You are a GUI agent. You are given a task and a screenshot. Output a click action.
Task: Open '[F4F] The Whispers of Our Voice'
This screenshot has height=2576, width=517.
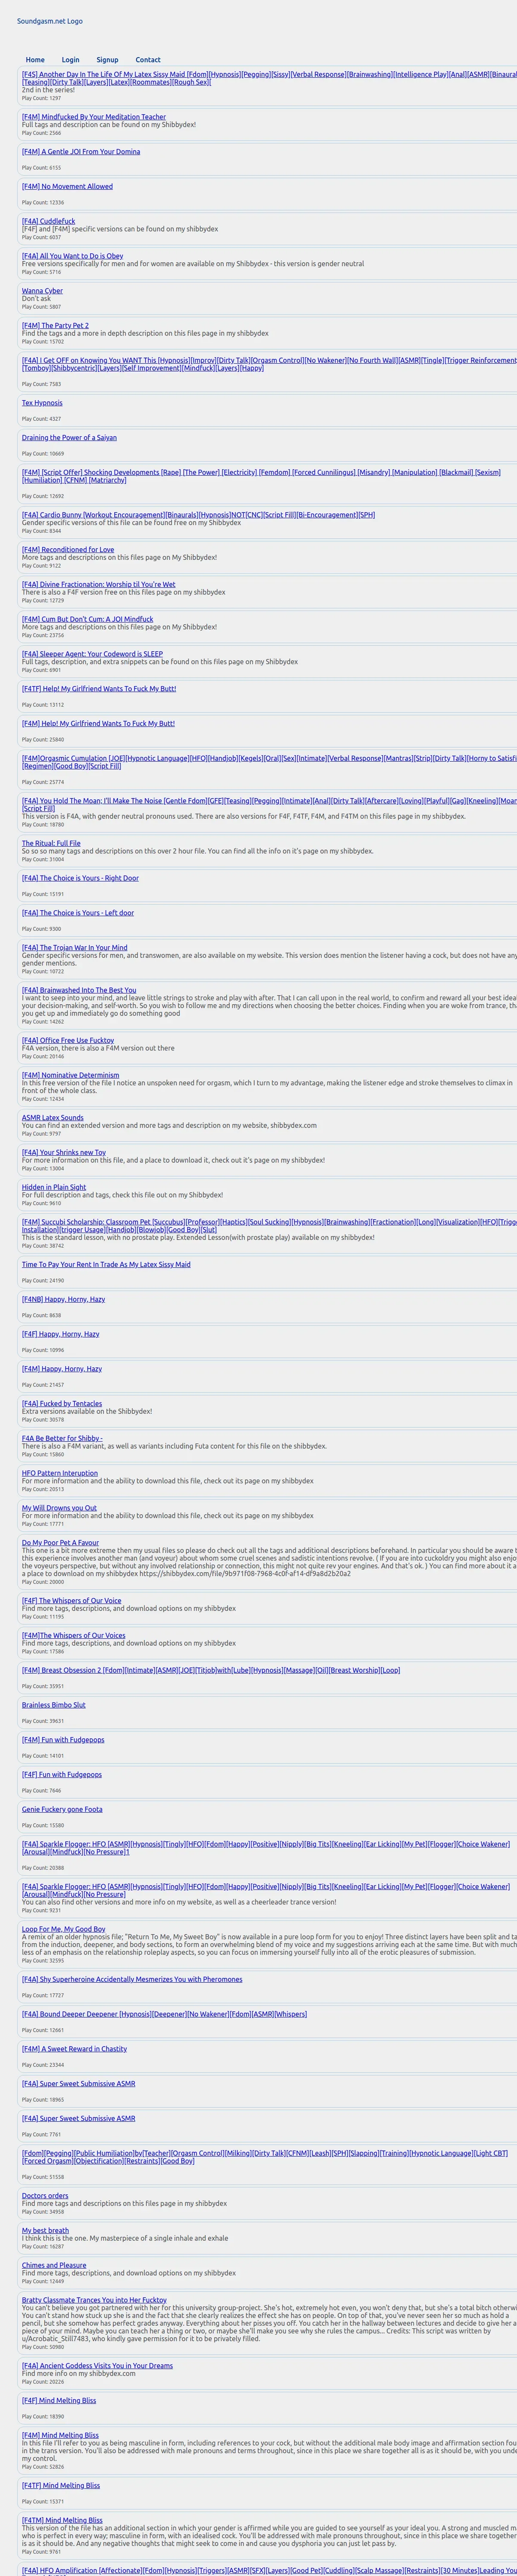(x=71, y=1600)
